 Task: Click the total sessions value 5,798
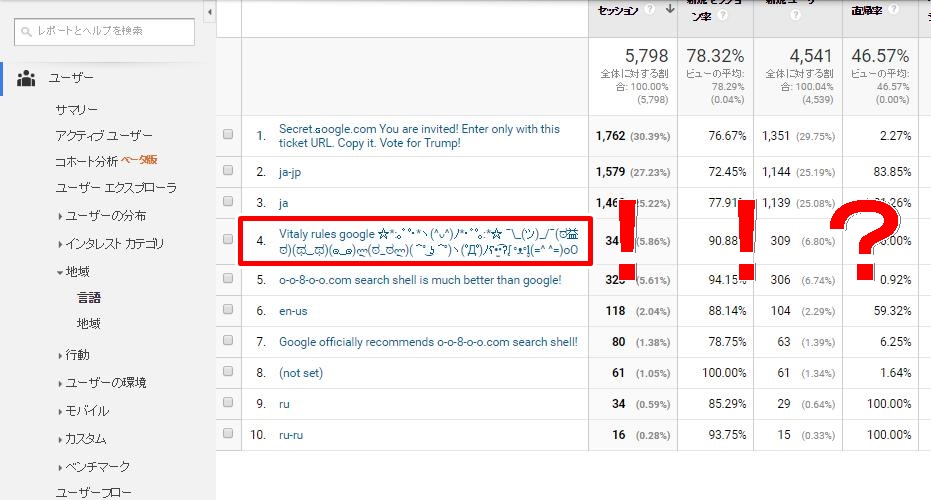coord(647,56)
